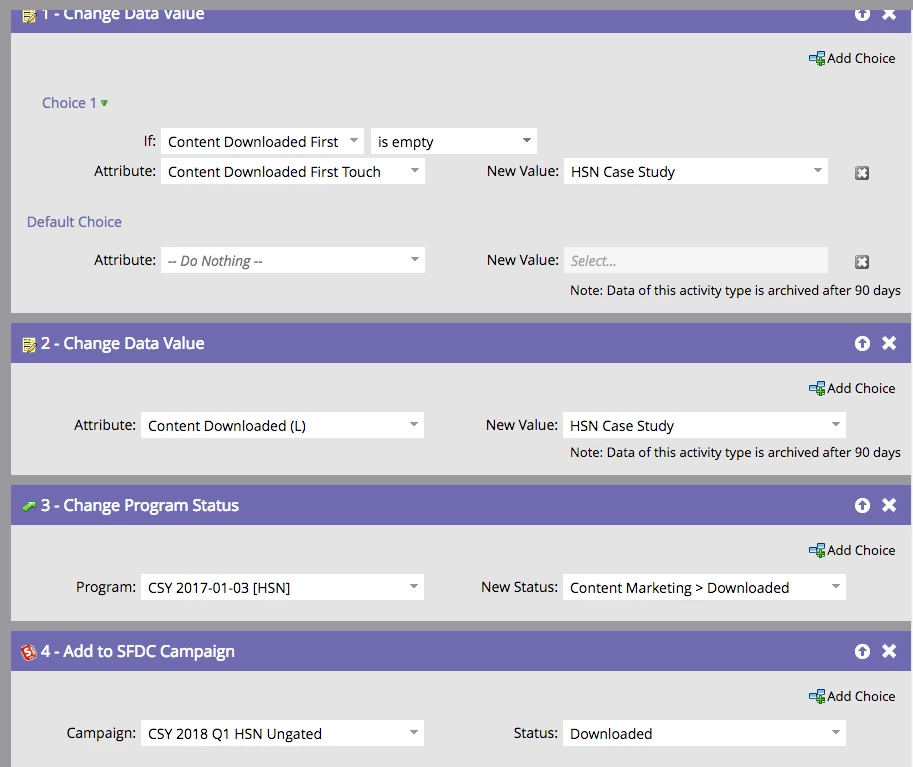Click the '3 - Change Program Status' title
Image resolution: width=913 pixels, height=767 pixels.
(x=140, y=506)
